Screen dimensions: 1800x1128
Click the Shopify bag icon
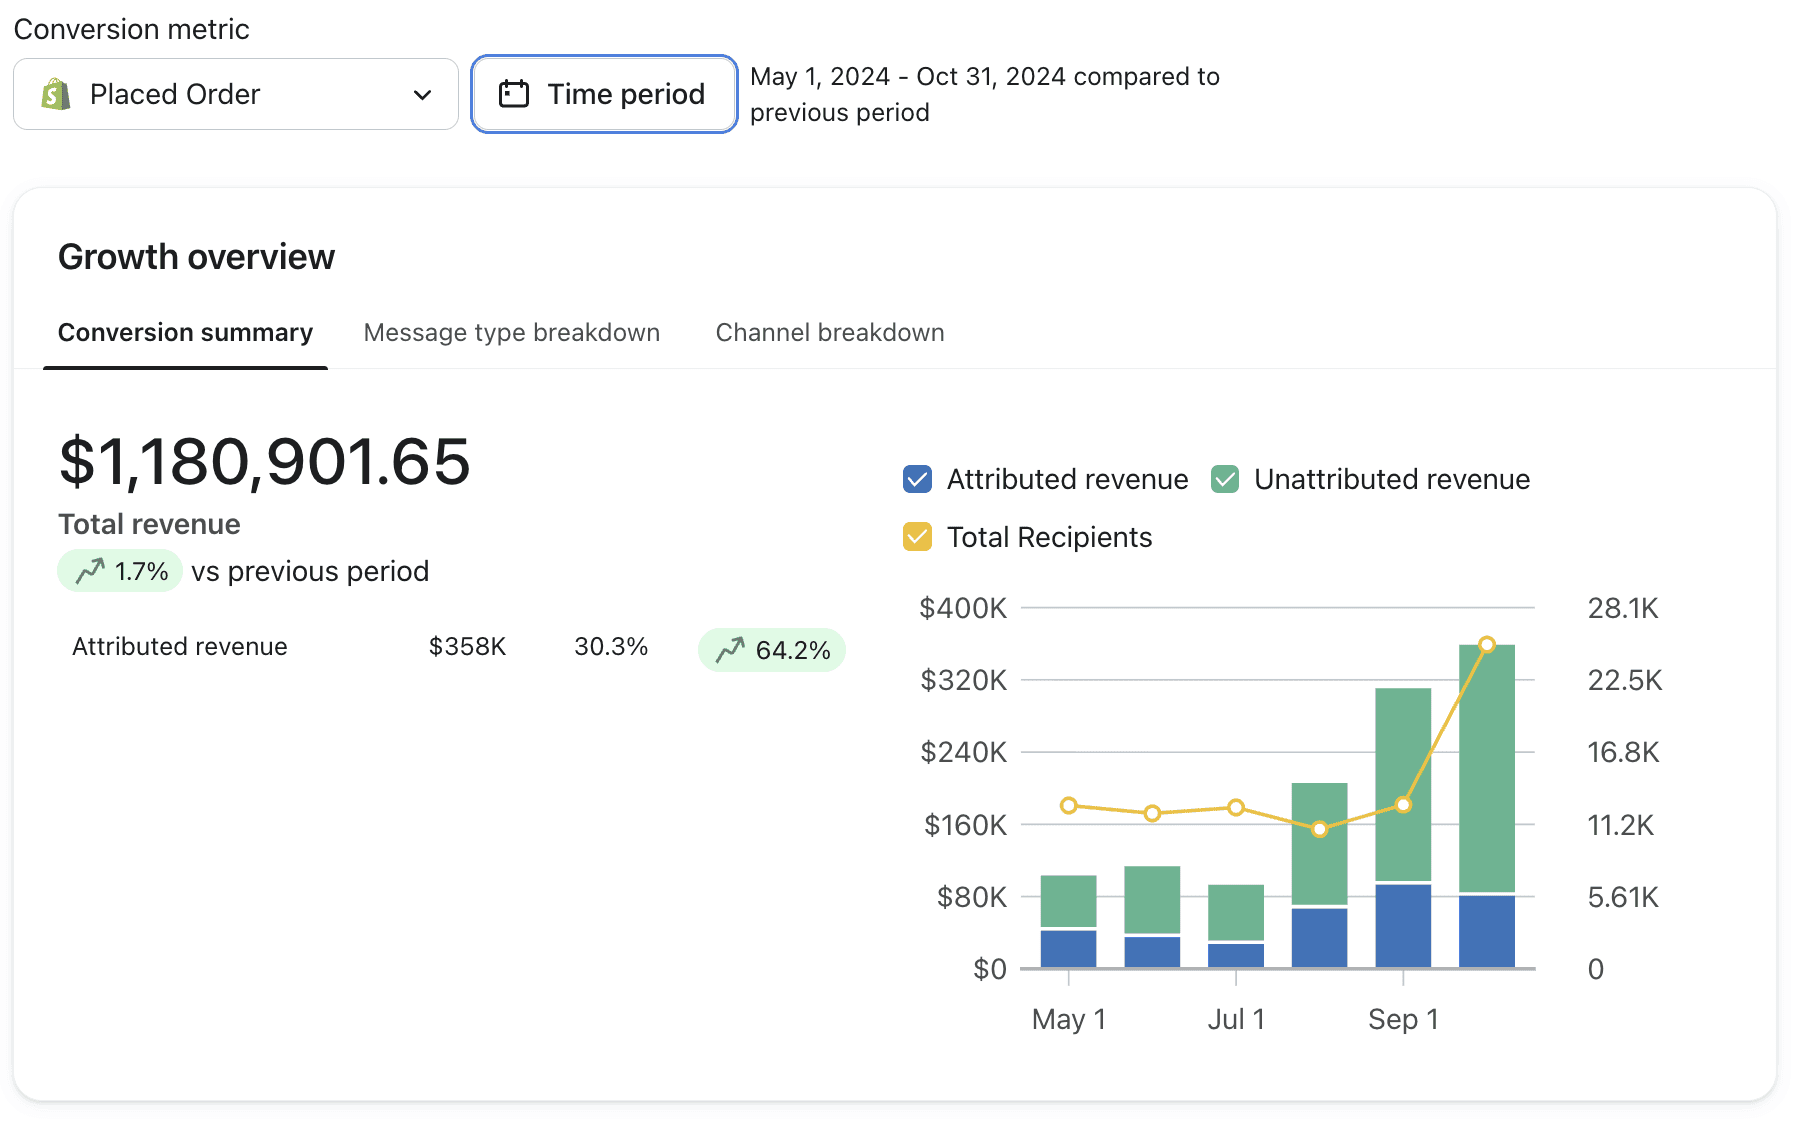click(x=56, y=95)
